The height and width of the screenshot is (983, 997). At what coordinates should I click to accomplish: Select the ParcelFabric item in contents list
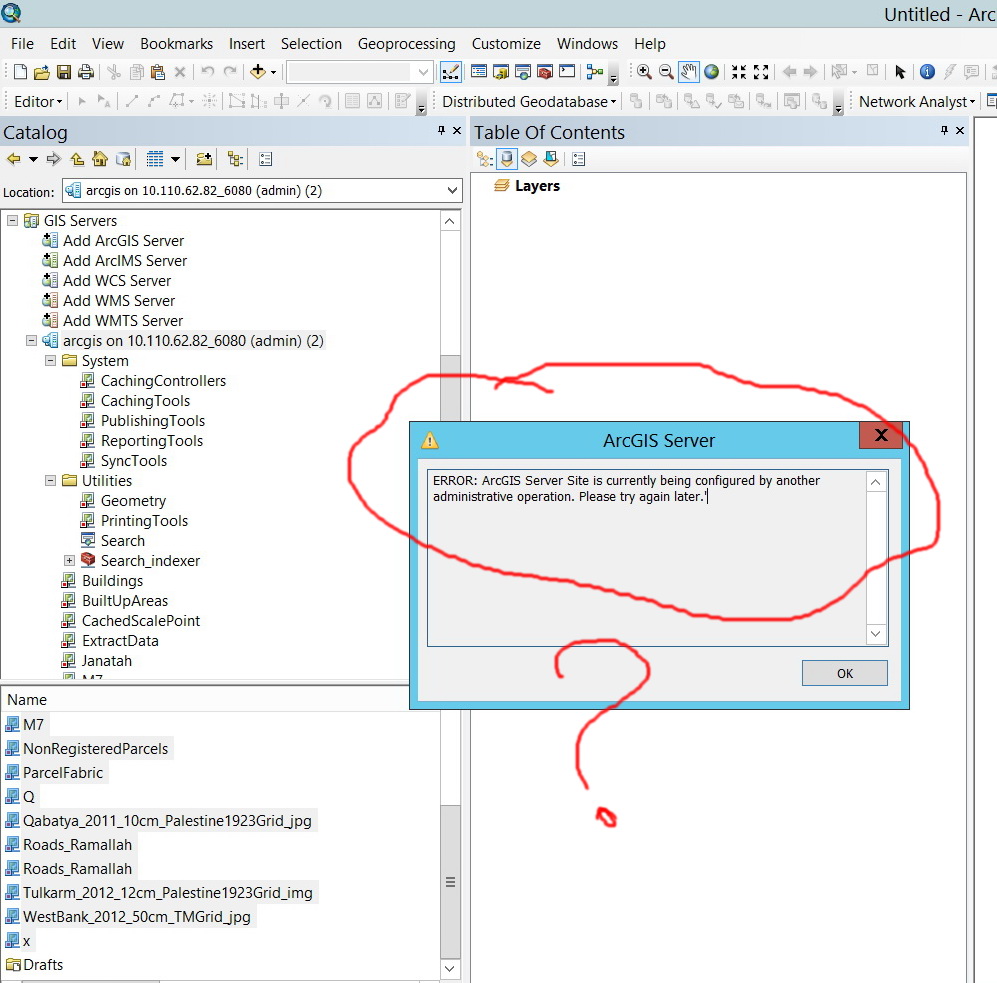63,773
